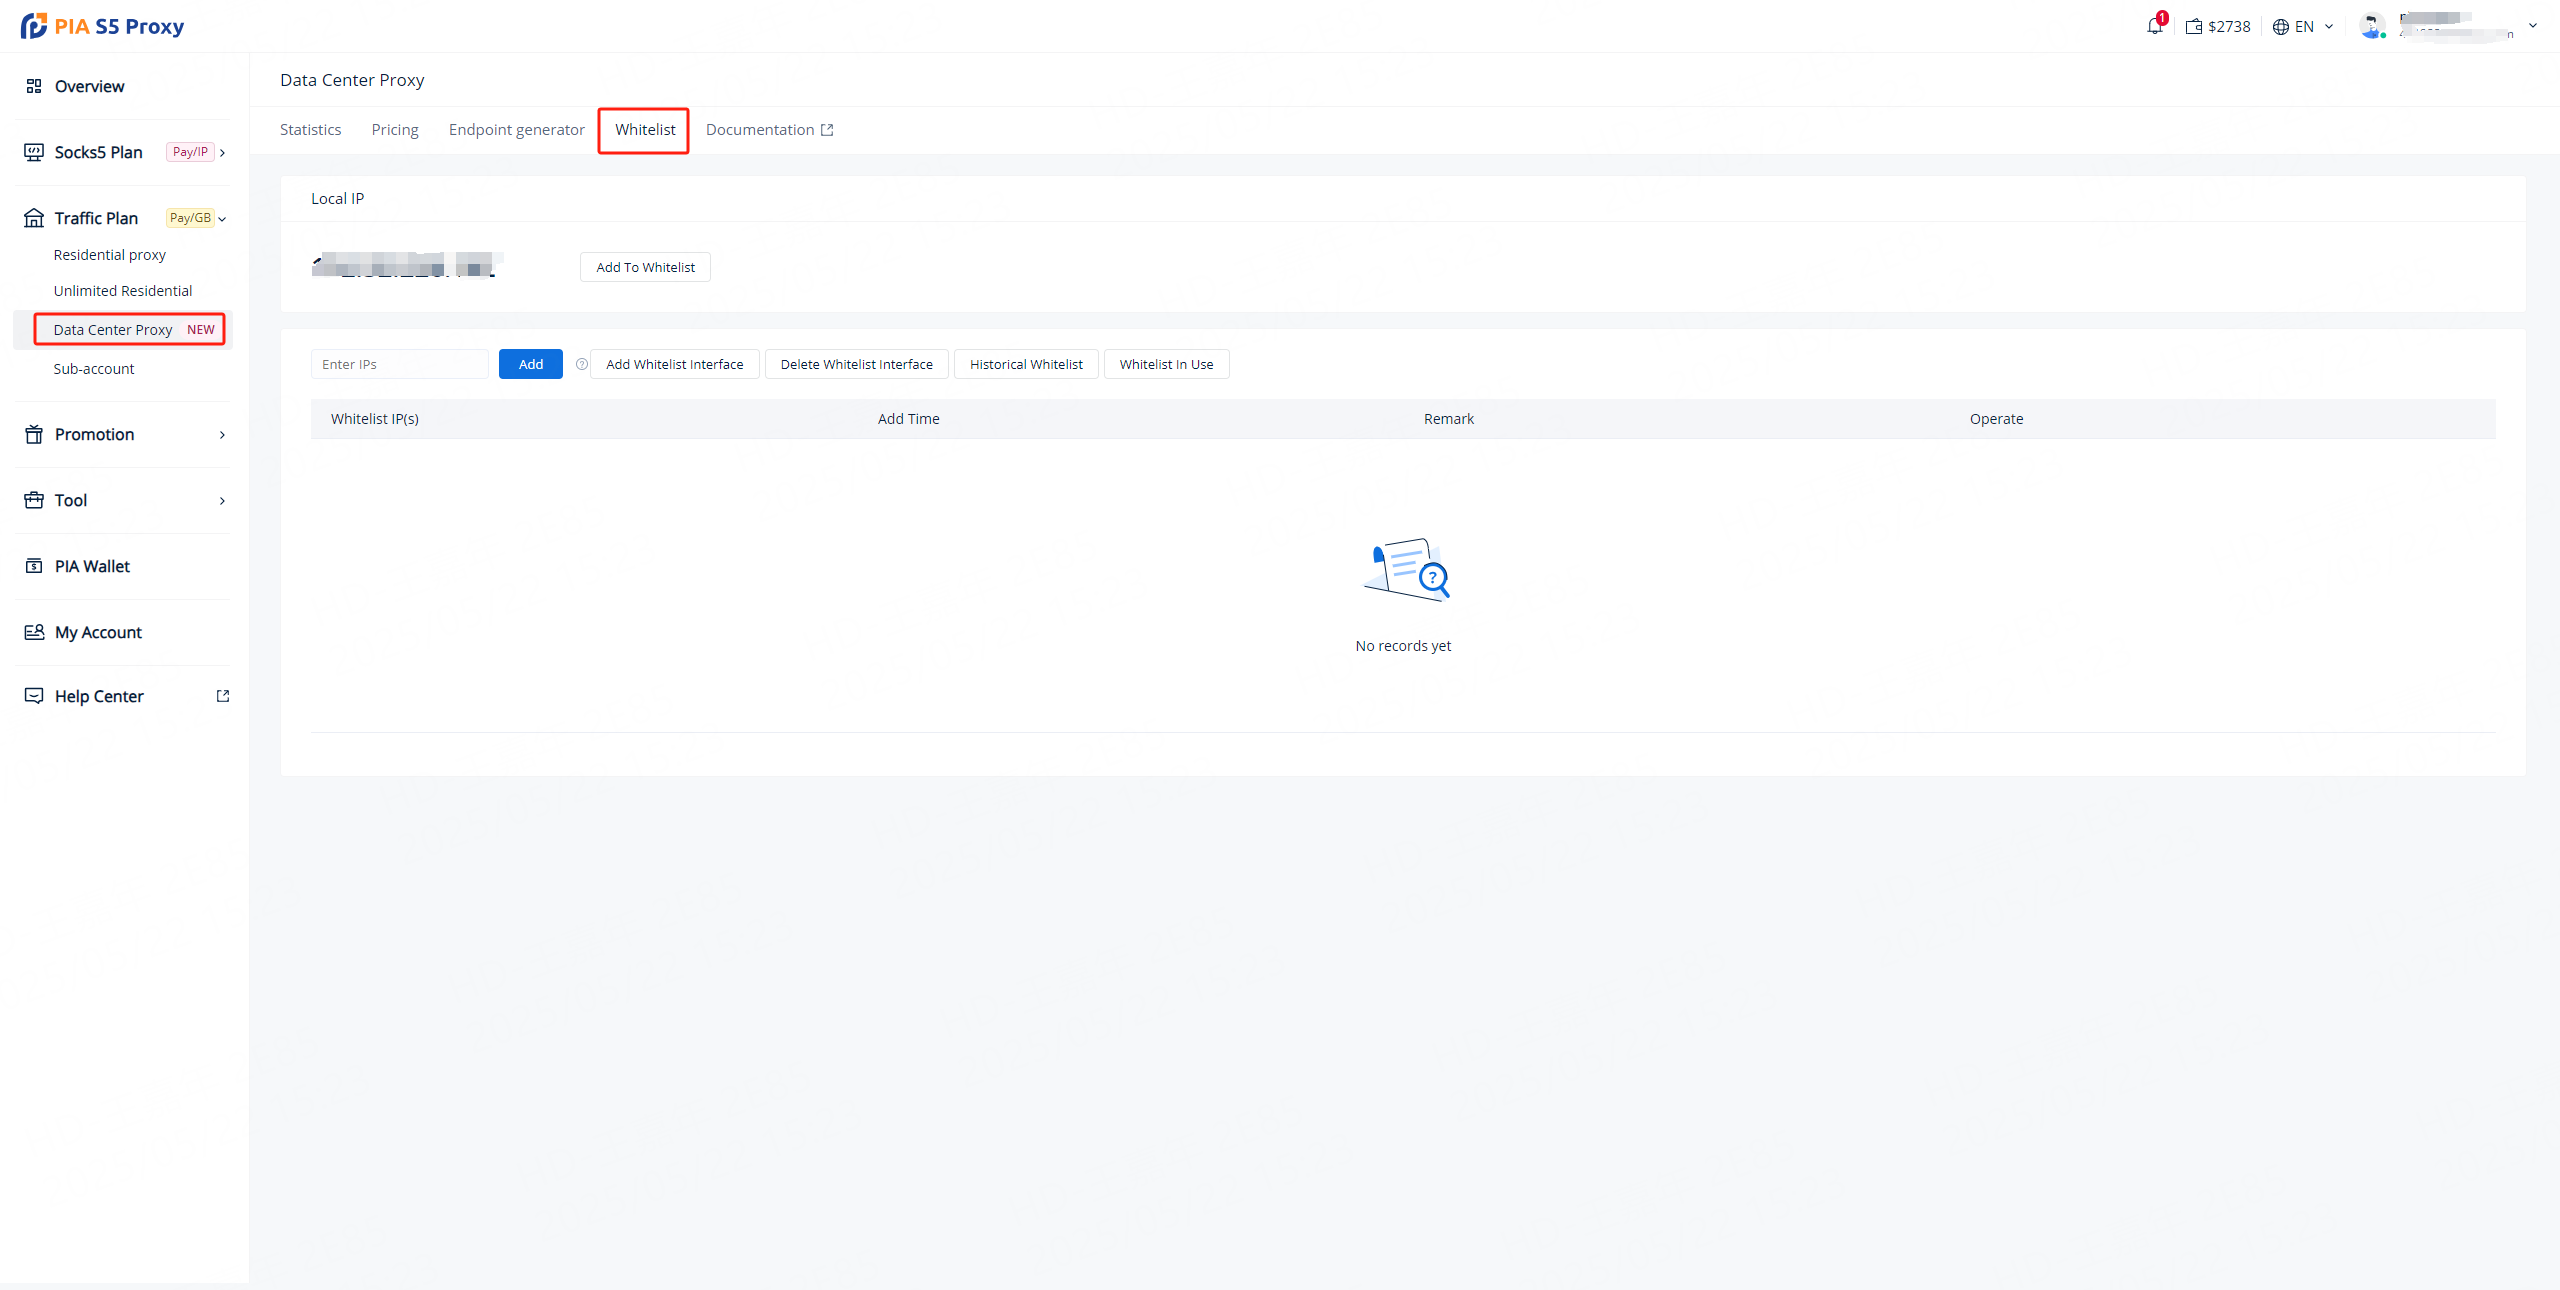Click the globe language icon

(2281, 27)
